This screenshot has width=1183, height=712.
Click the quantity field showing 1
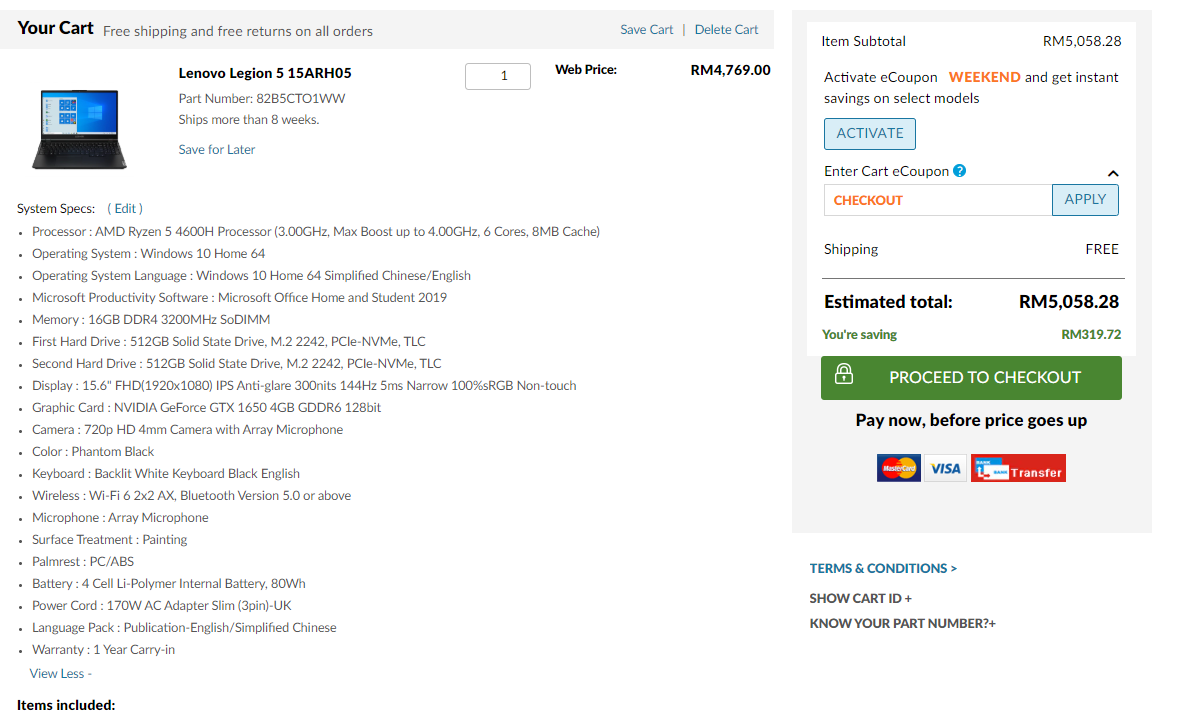tap(498, 76)
